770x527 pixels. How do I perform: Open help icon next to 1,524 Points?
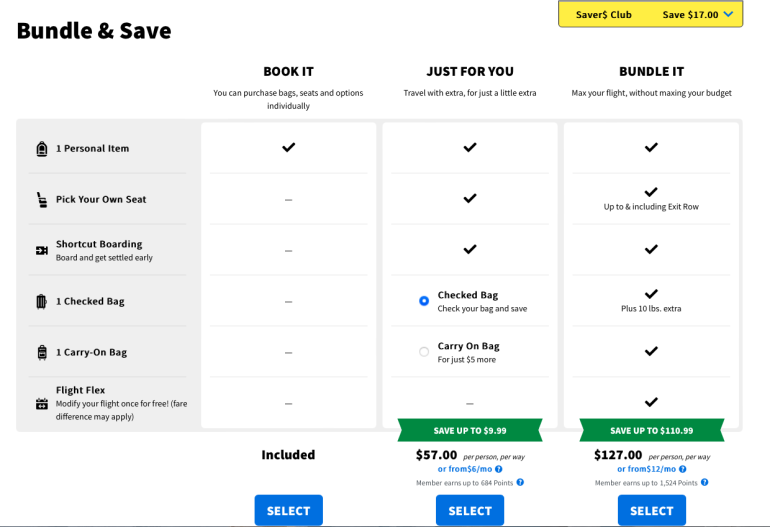click(704, 483)
